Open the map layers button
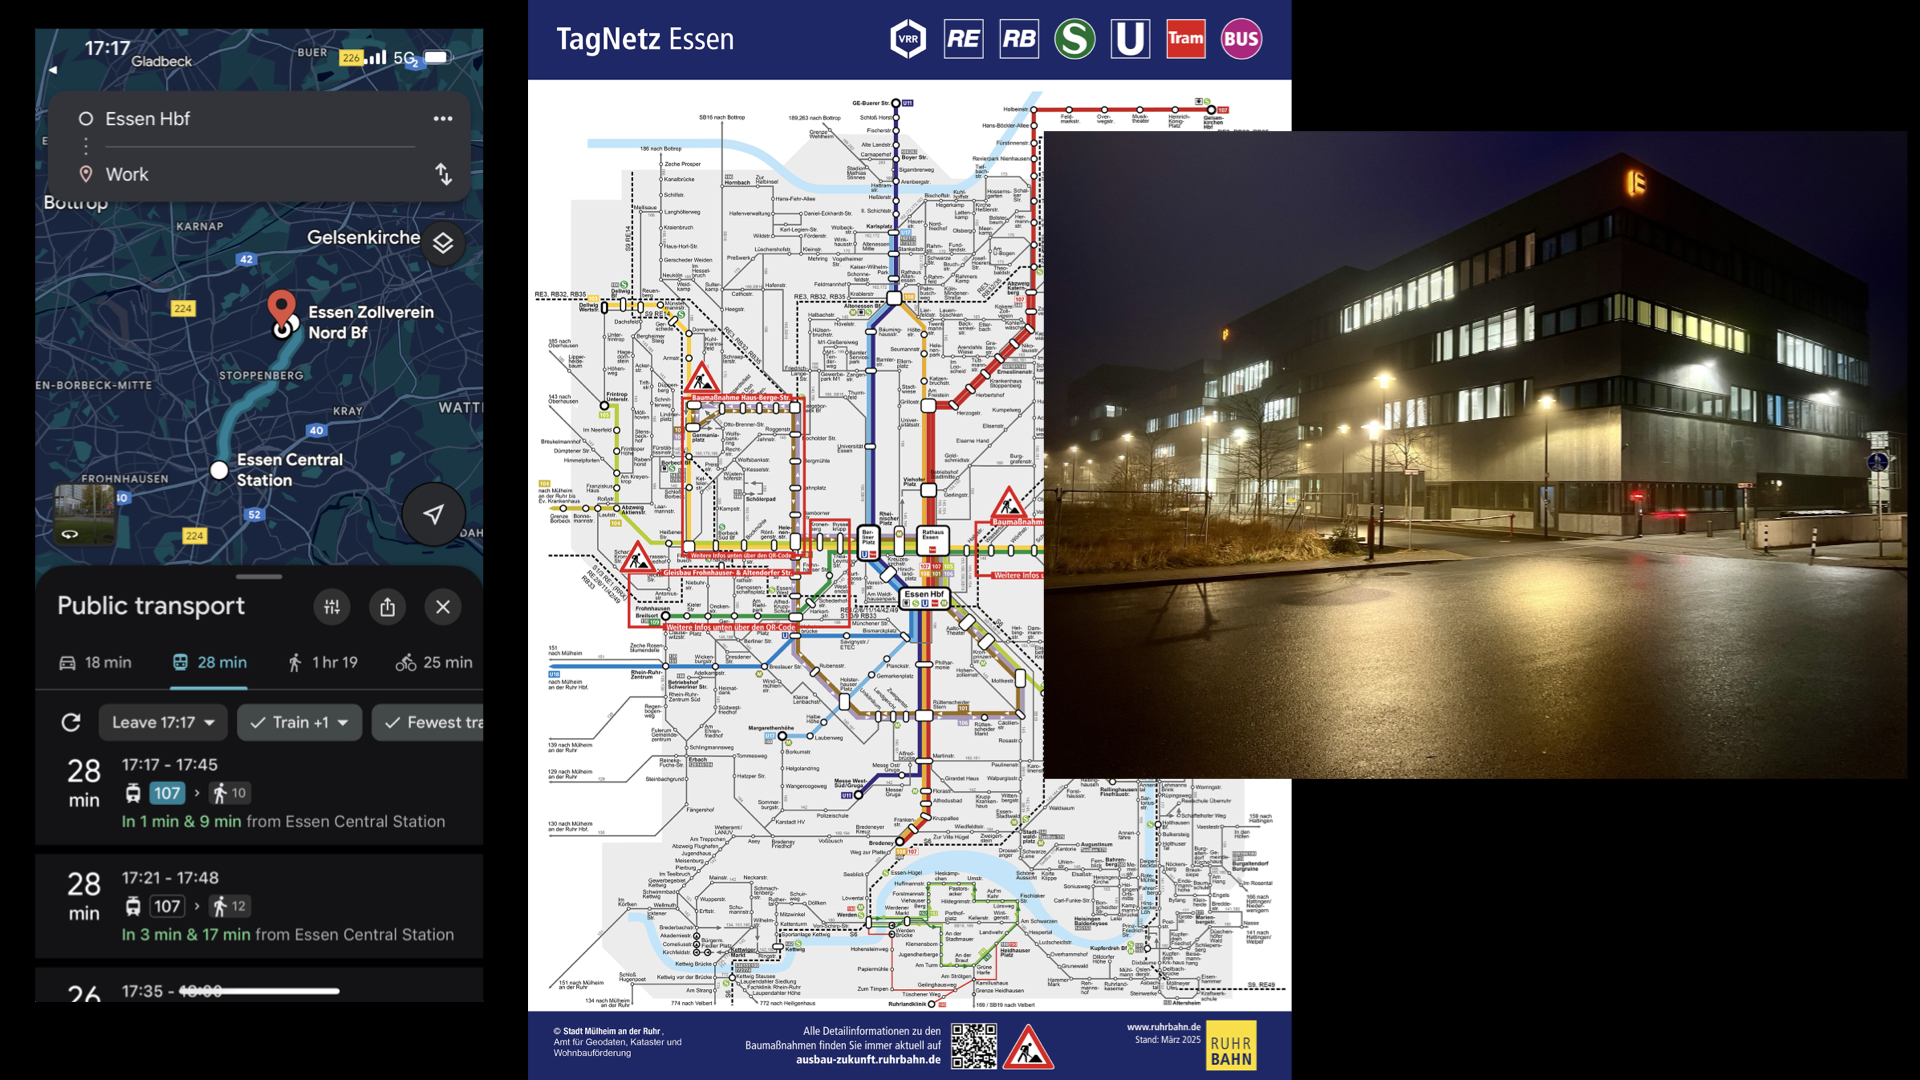The width and height of the screenshot is (1920, 1080). (443, 242)
